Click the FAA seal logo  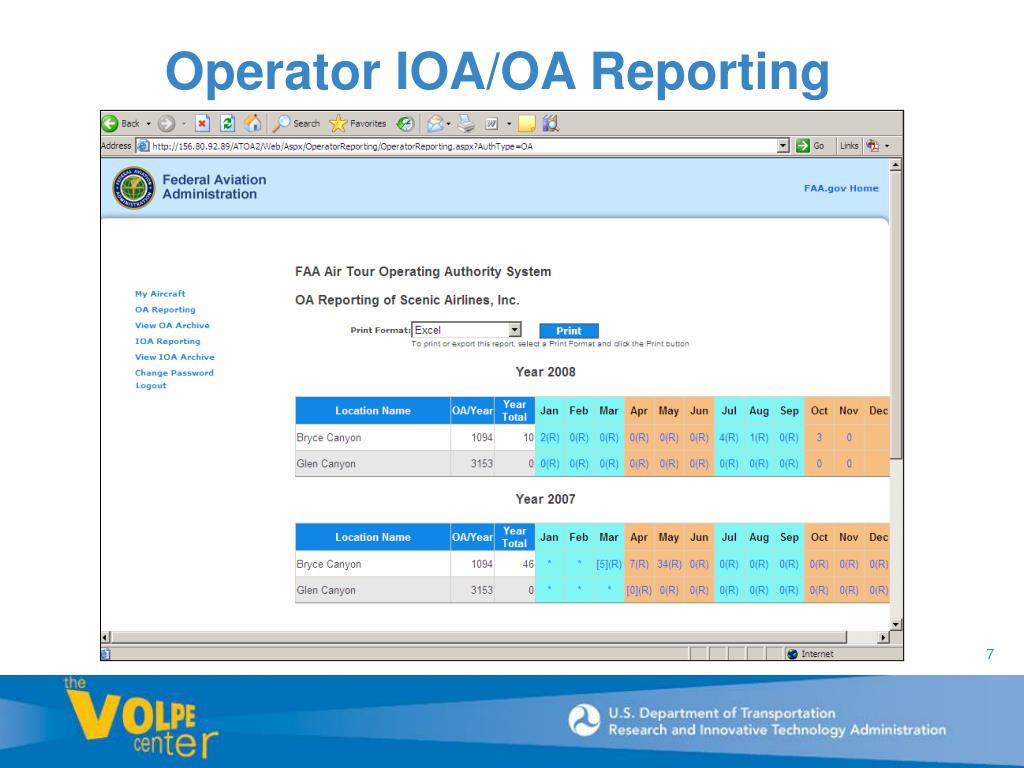coord(134,188)
